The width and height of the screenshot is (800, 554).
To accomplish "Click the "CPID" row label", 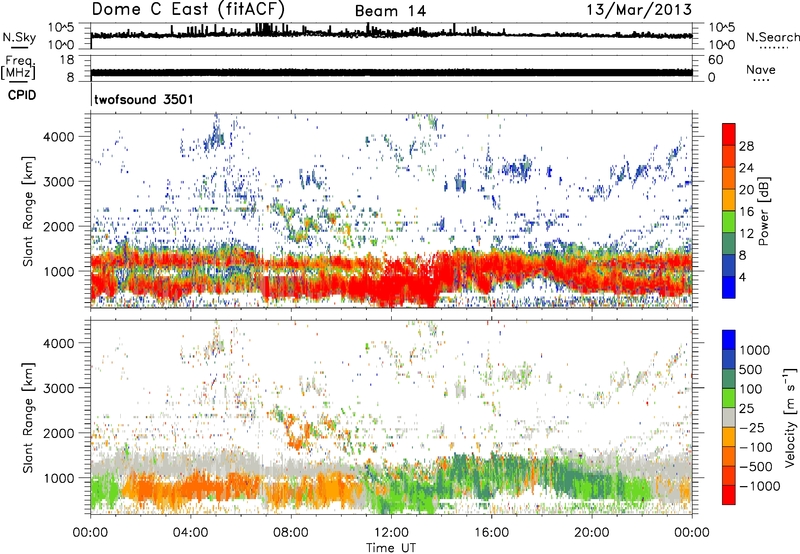I will pos(22,95).
